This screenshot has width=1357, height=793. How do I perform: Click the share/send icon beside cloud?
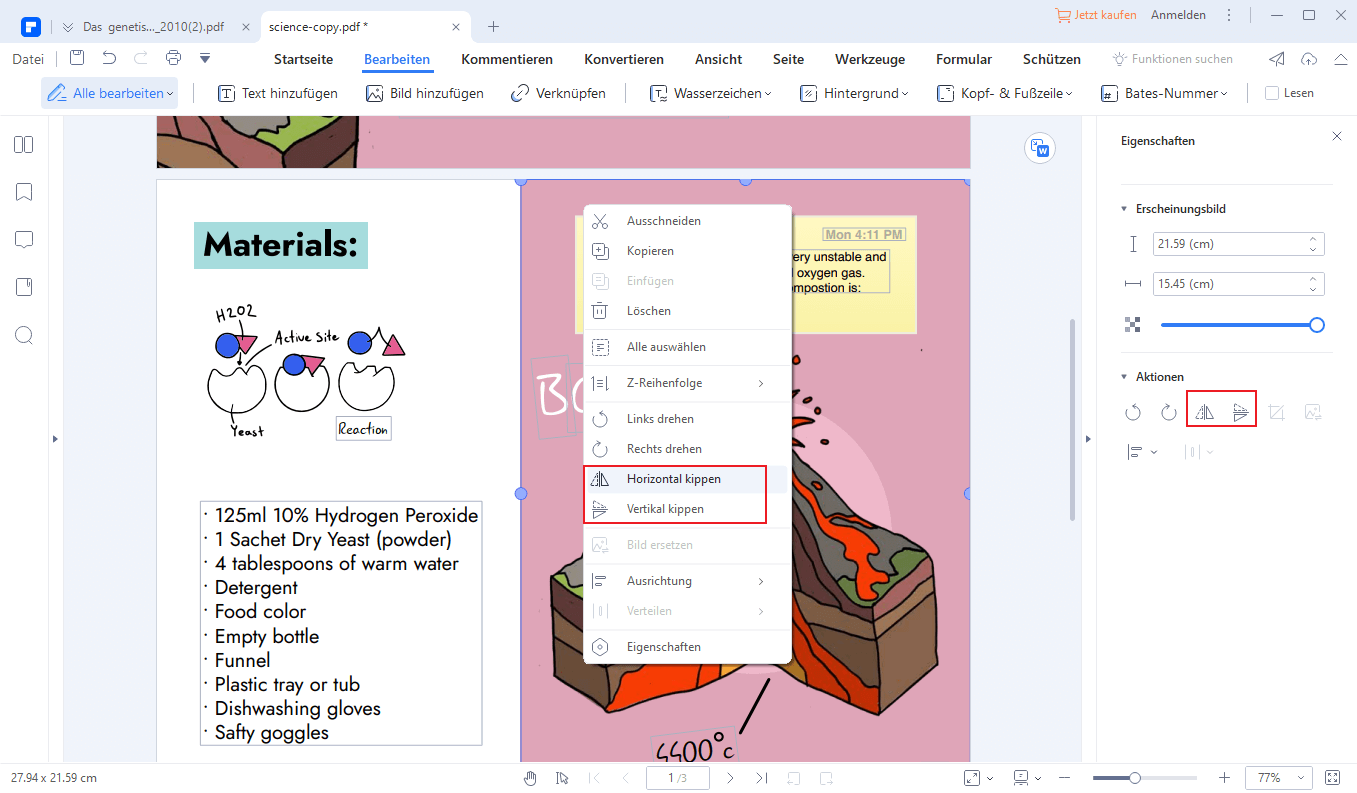(x=1277, y=59)
